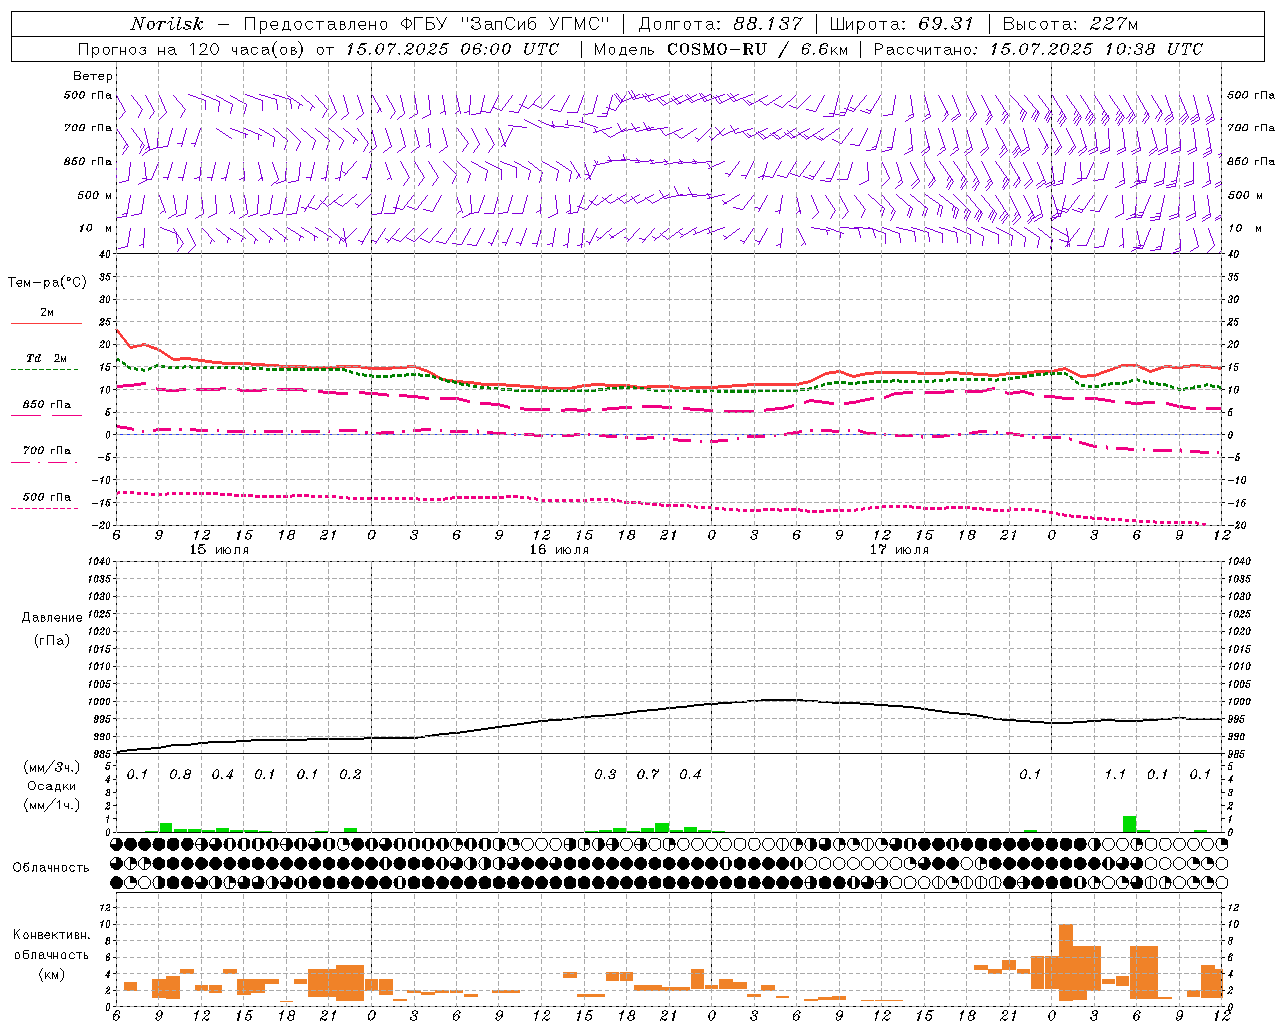
Task: Click the 16 июля date label
Action: (x=559, y=549)
